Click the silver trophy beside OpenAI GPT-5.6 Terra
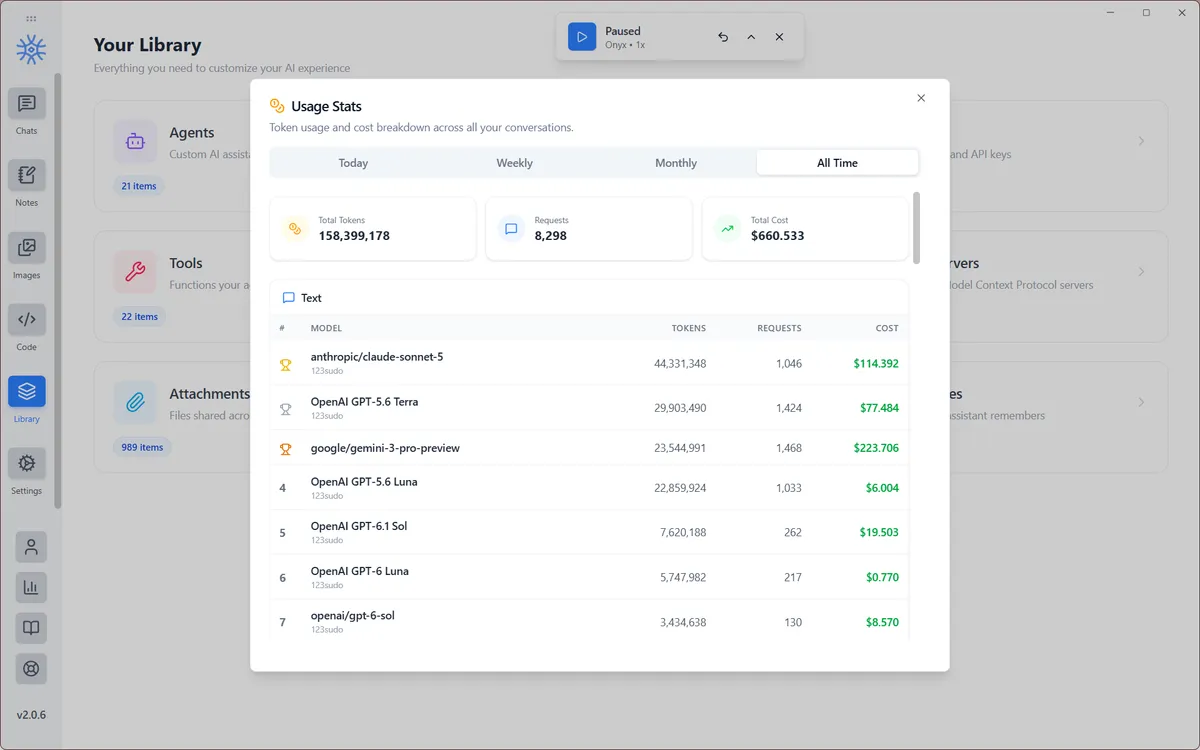Image resolution: width=1200 pixels, height=750 pixels. click(x=285, y=409)
